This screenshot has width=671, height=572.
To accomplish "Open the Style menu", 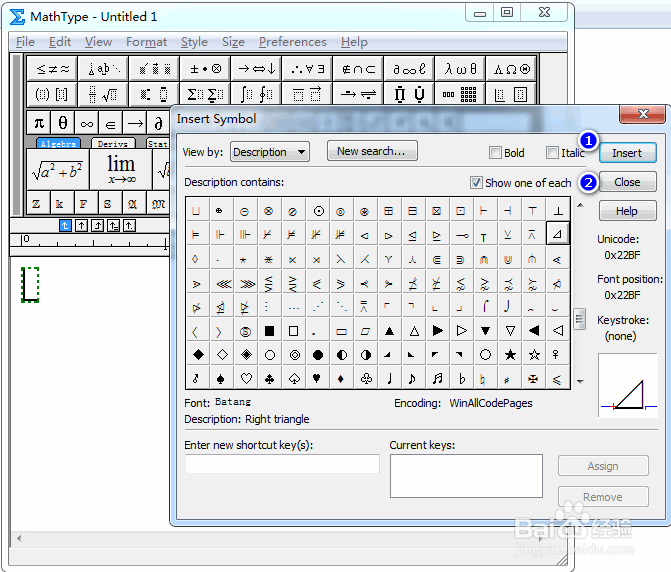I will (194, 42).
